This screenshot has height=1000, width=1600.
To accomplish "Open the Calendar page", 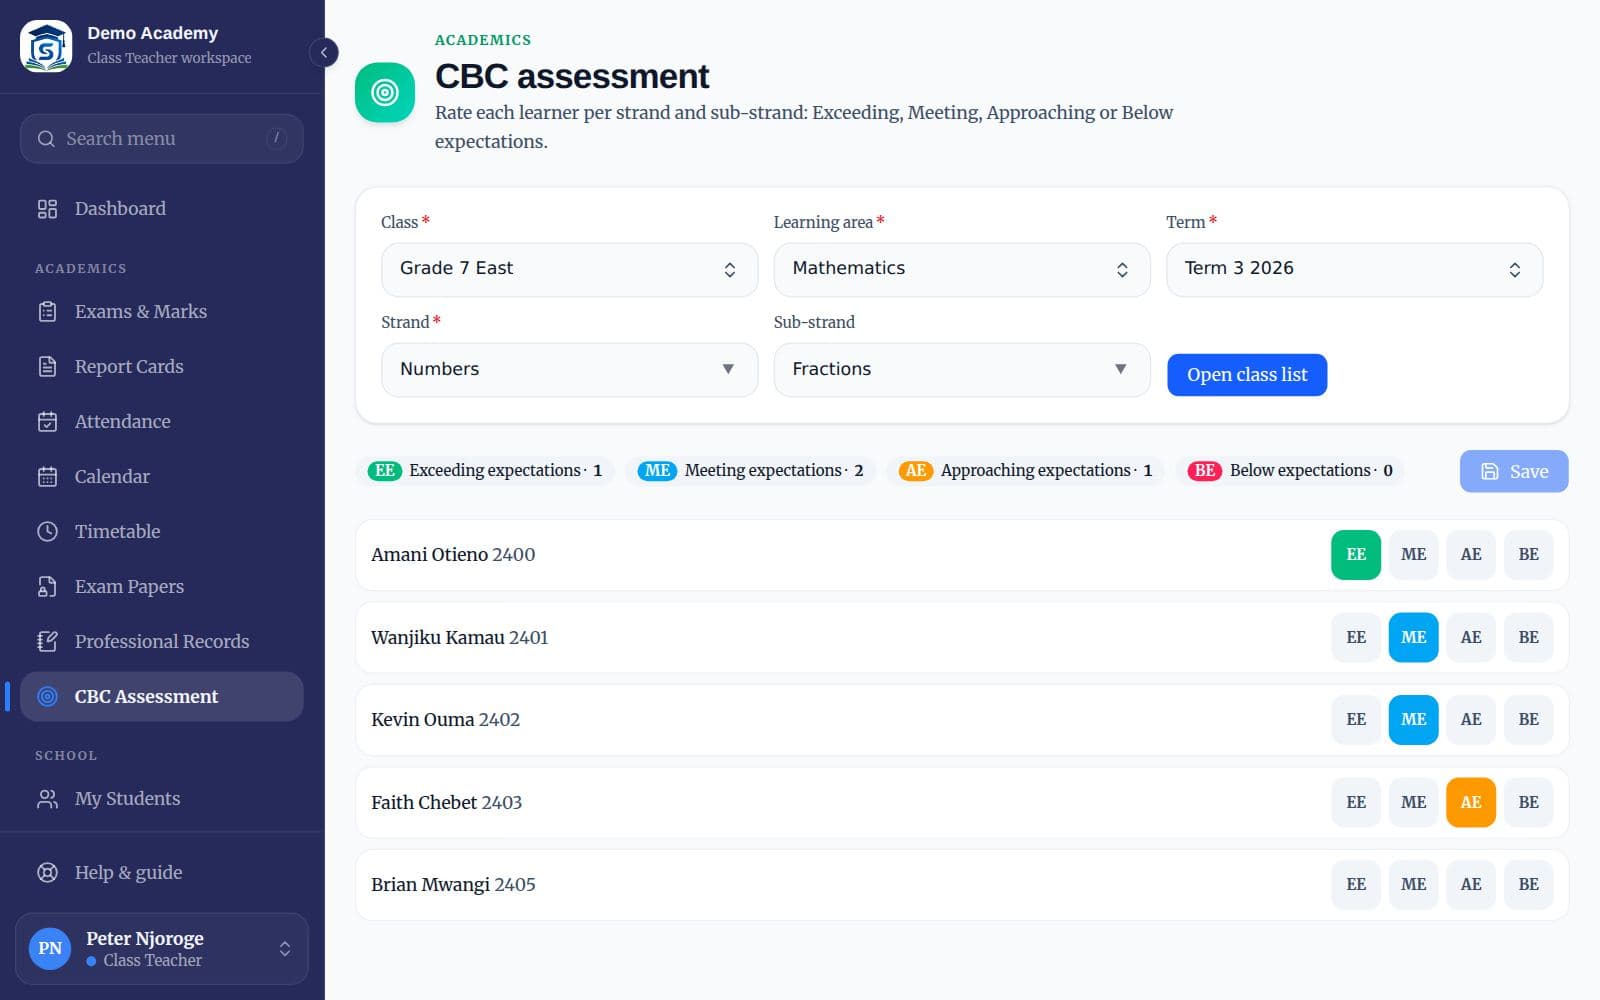I will 162,477.
